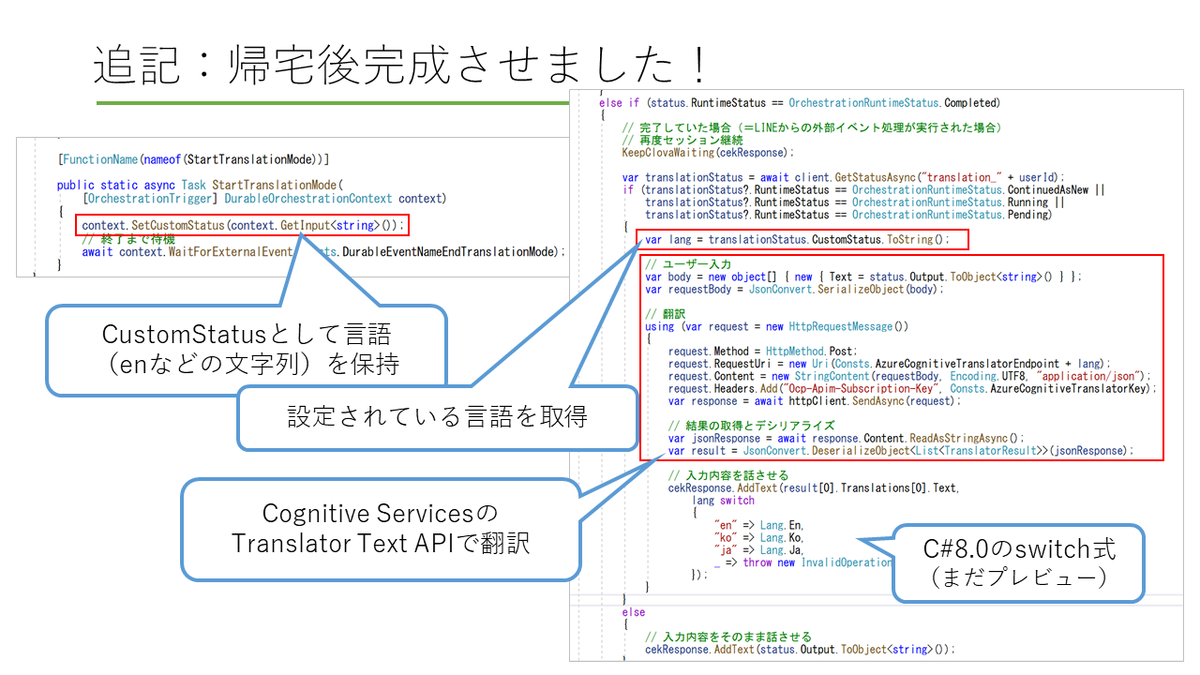The width and height of the screenshot is (1200, 675).
Task: Click 'var requestBody = JsonConvert.SerializeObject(body);'
Action: point(793,289)
